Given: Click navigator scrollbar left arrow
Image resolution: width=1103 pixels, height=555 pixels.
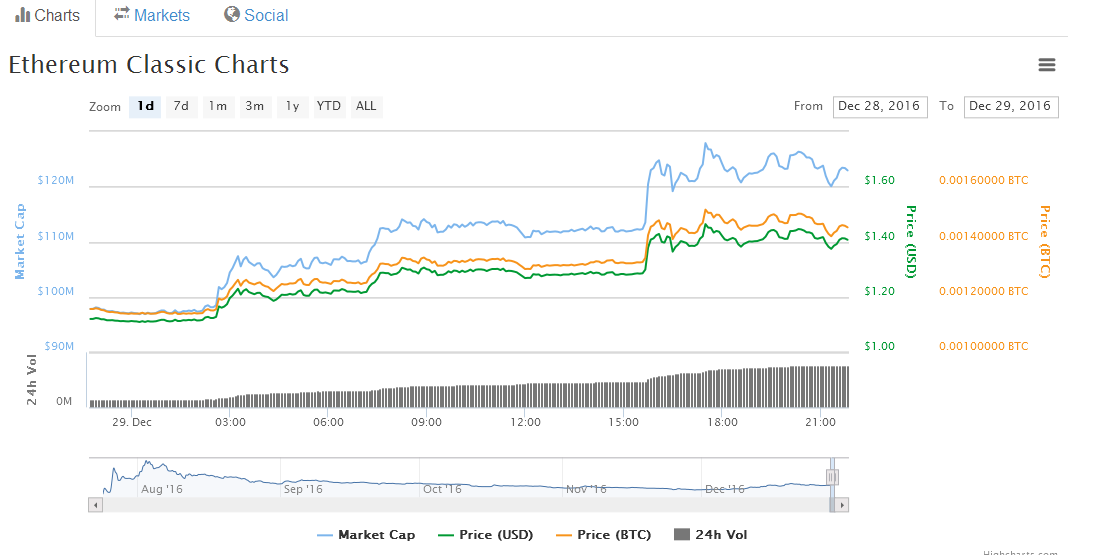Looking at the screenshot, I should tap(96, 505).
